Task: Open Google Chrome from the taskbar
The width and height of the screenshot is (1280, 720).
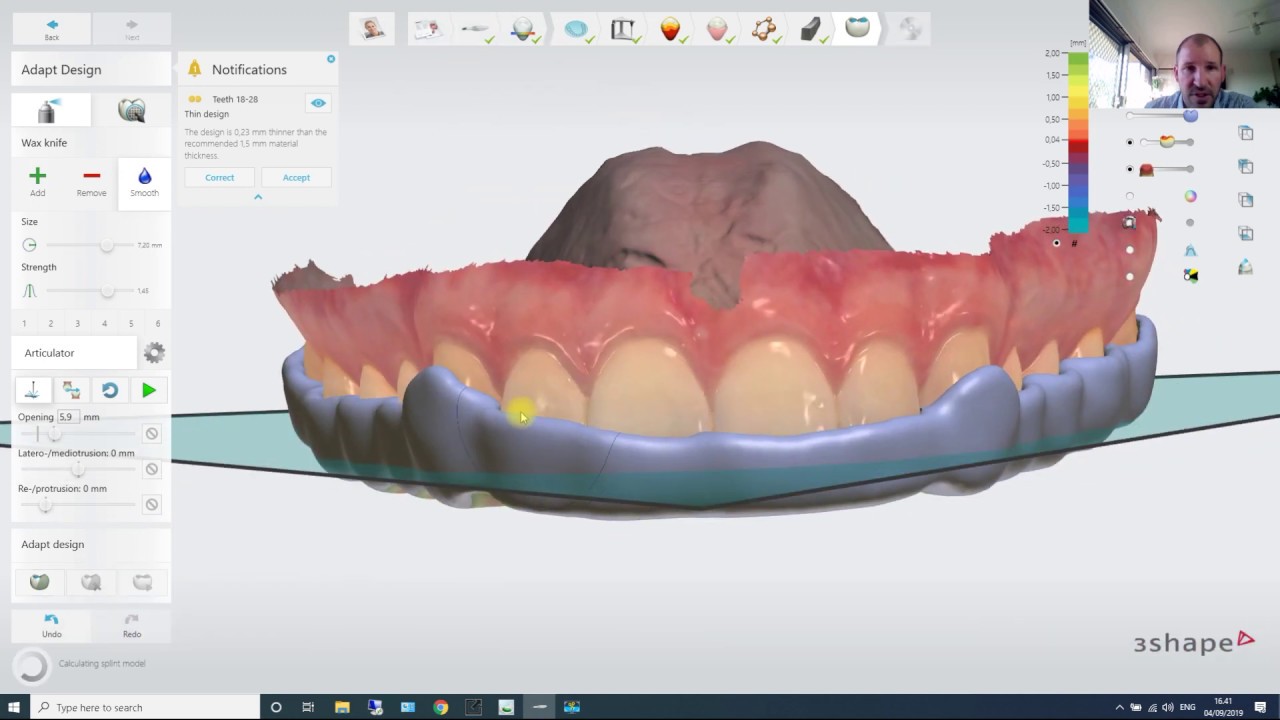Action: pos(440,707)
